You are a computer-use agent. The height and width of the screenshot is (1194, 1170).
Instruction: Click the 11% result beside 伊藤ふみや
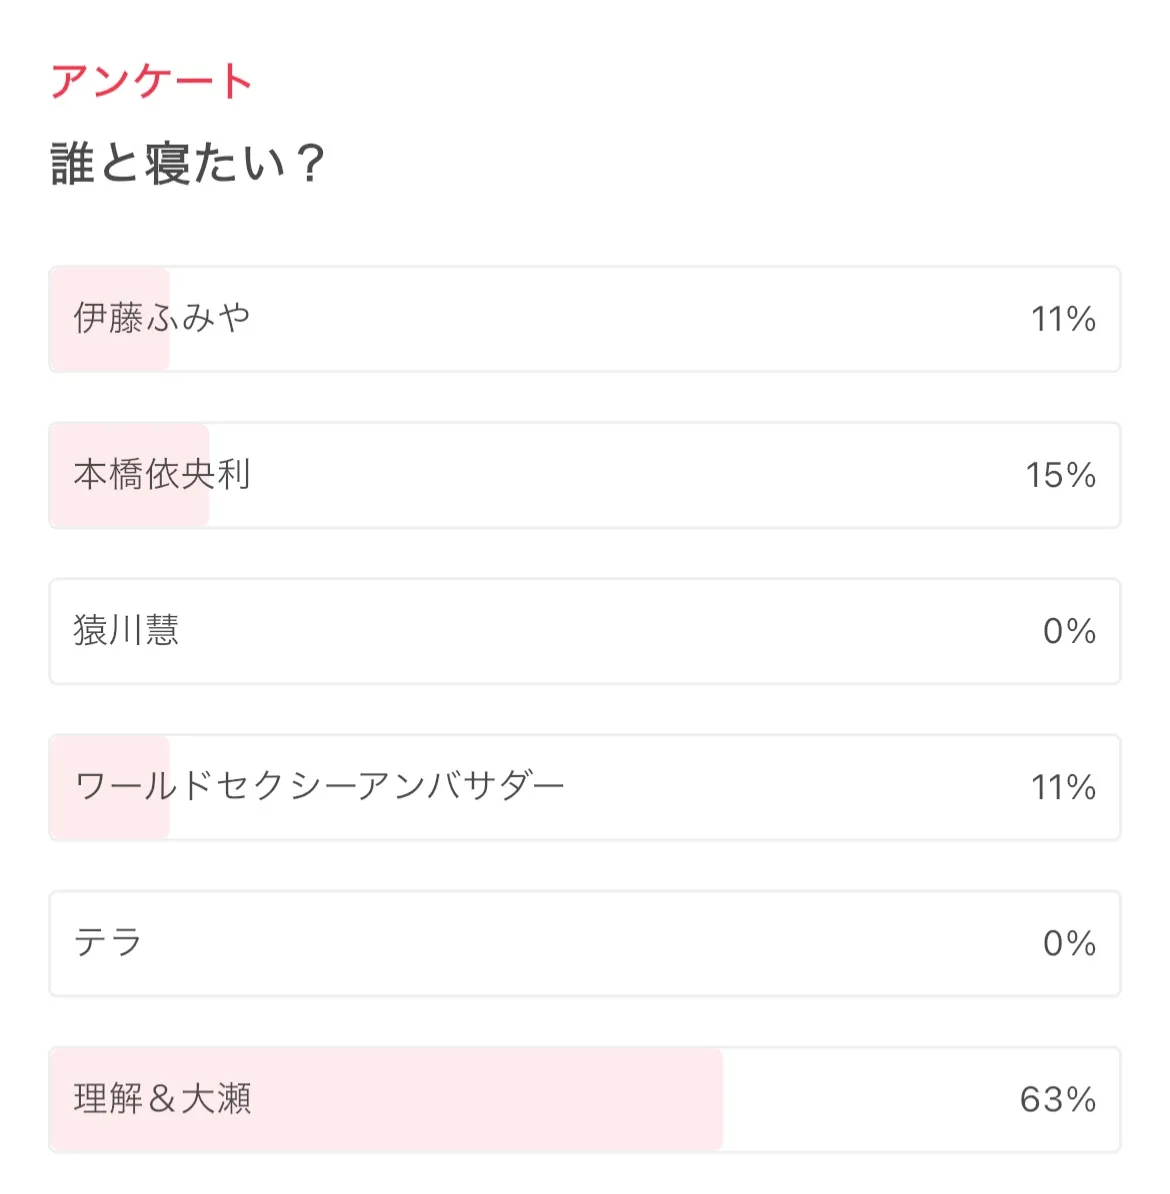pyautogui.click(x=1063, y=319)
